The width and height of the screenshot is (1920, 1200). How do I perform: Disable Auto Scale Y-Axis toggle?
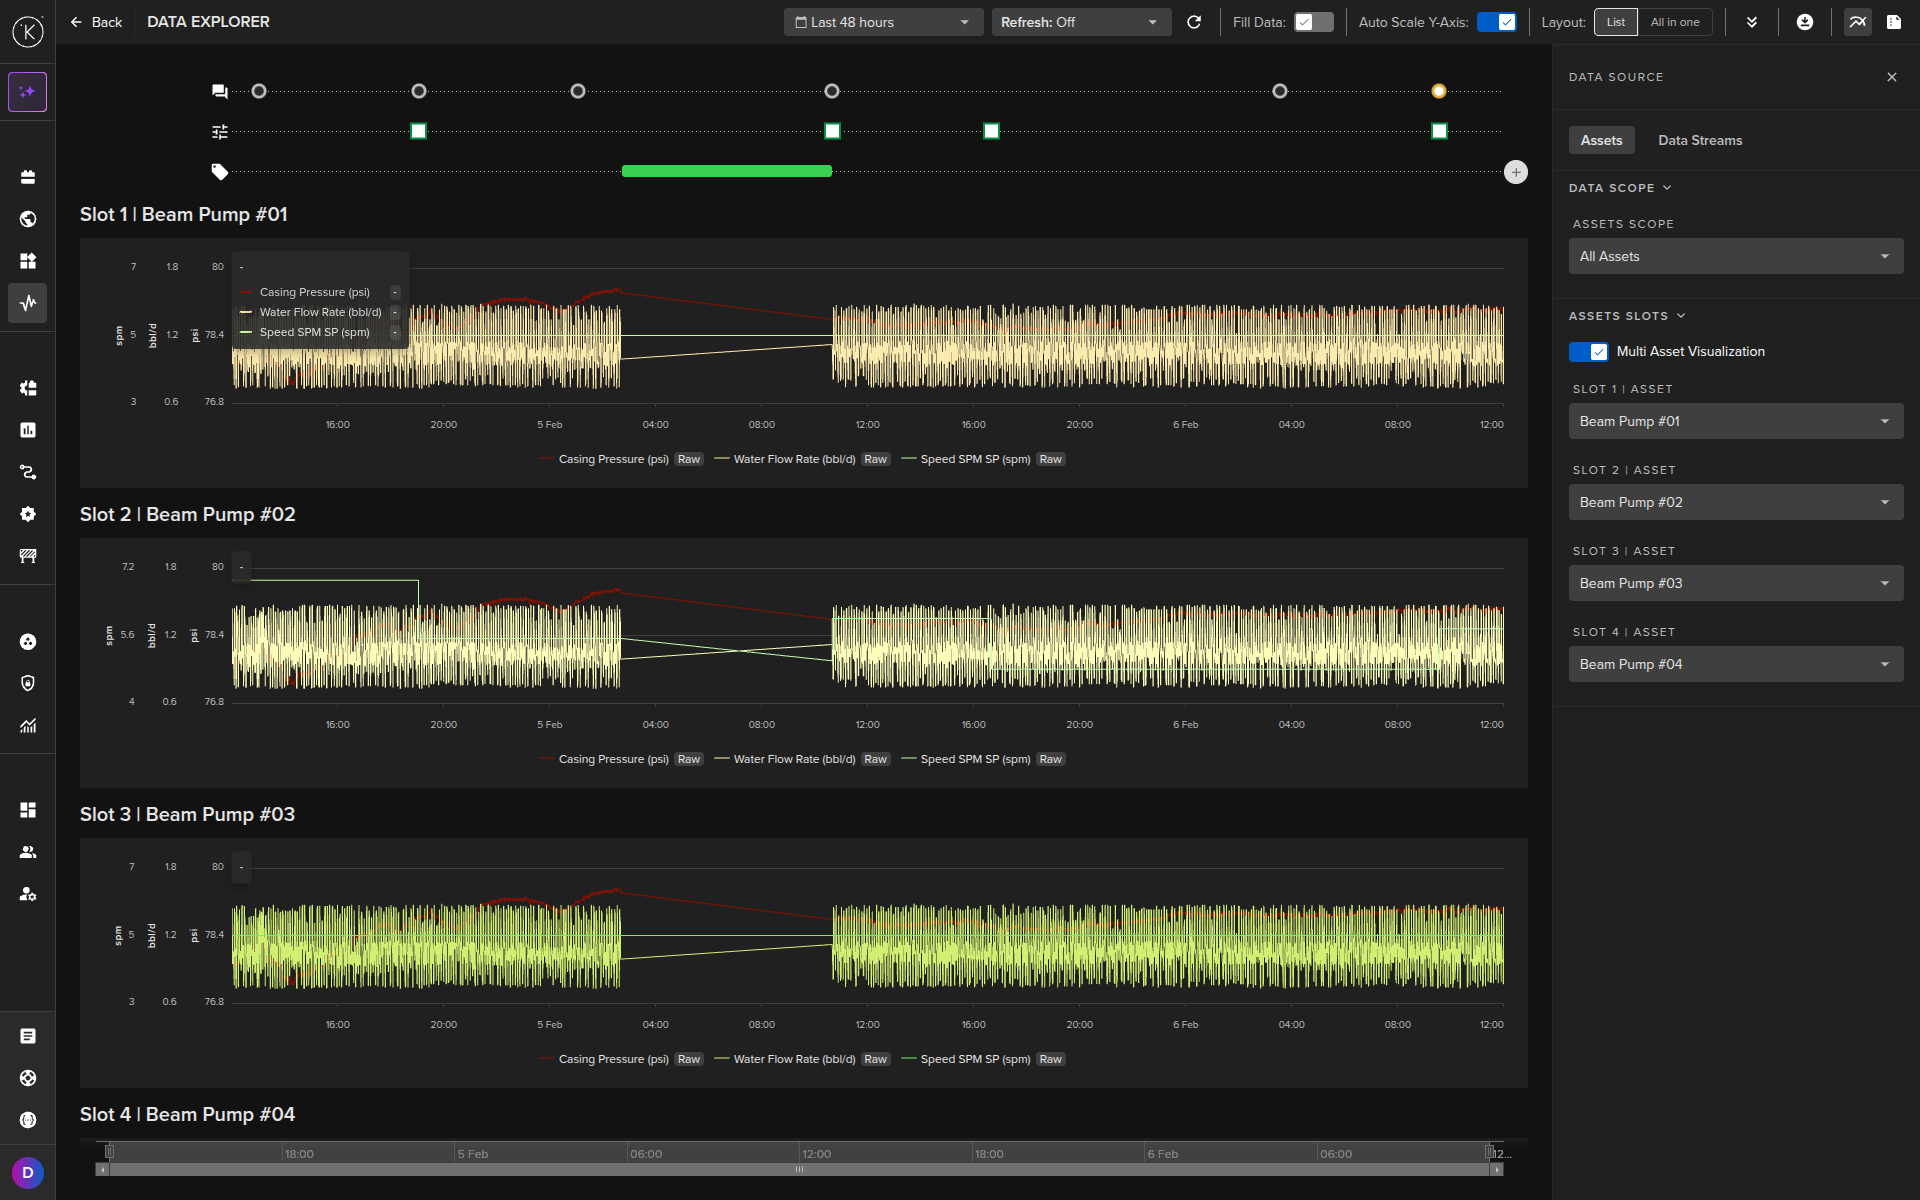[1497, 22]
